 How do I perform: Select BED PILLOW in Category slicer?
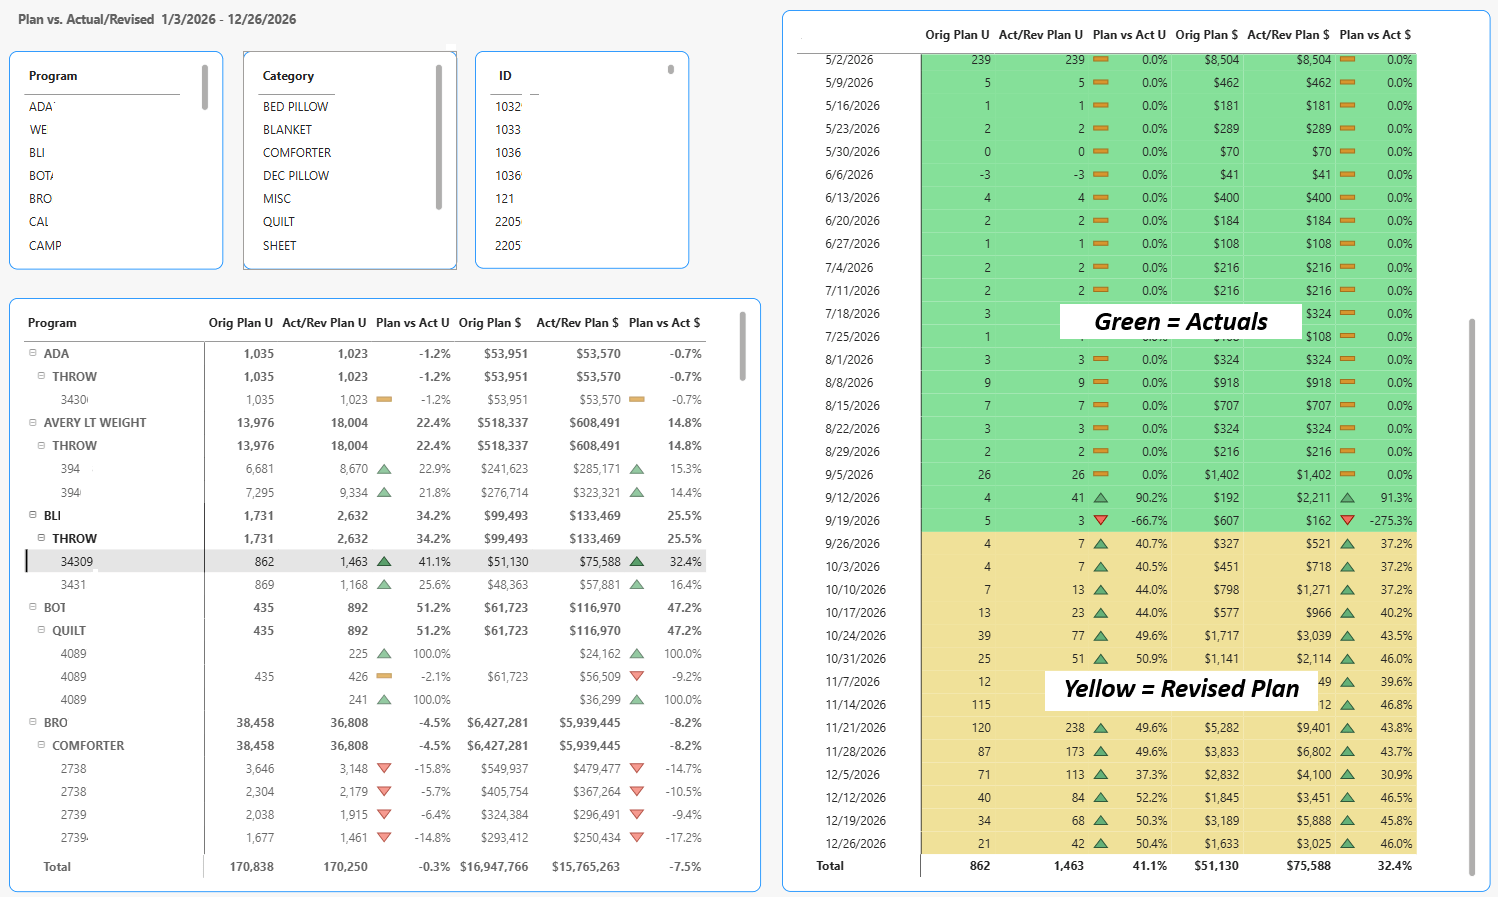point(295,107)
